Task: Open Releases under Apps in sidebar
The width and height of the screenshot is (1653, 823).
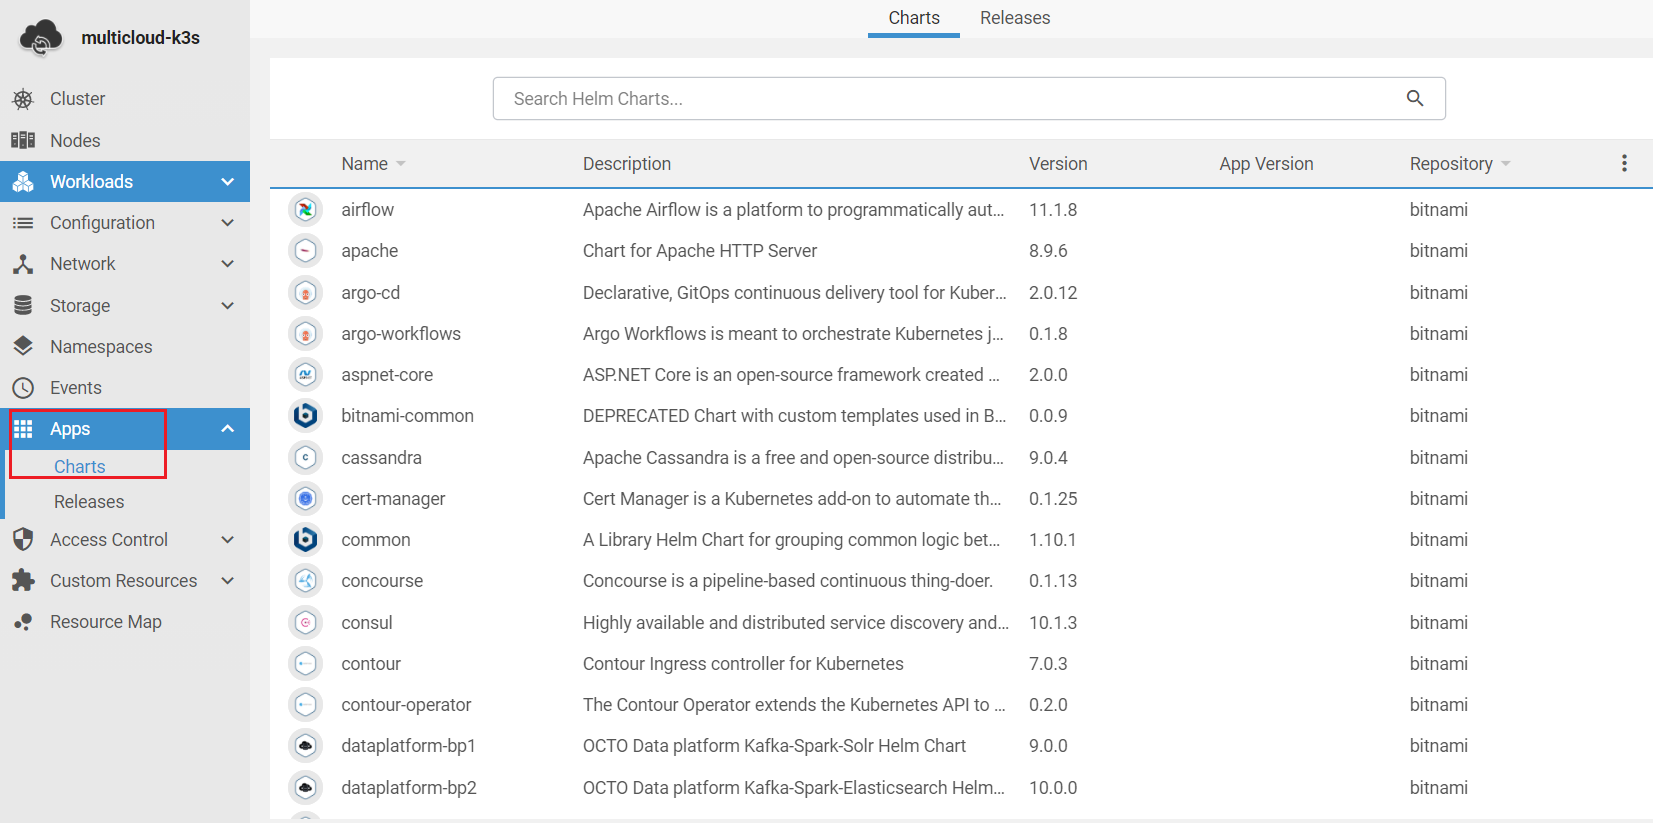Action: pyautogui.click(x=89, y=502)
